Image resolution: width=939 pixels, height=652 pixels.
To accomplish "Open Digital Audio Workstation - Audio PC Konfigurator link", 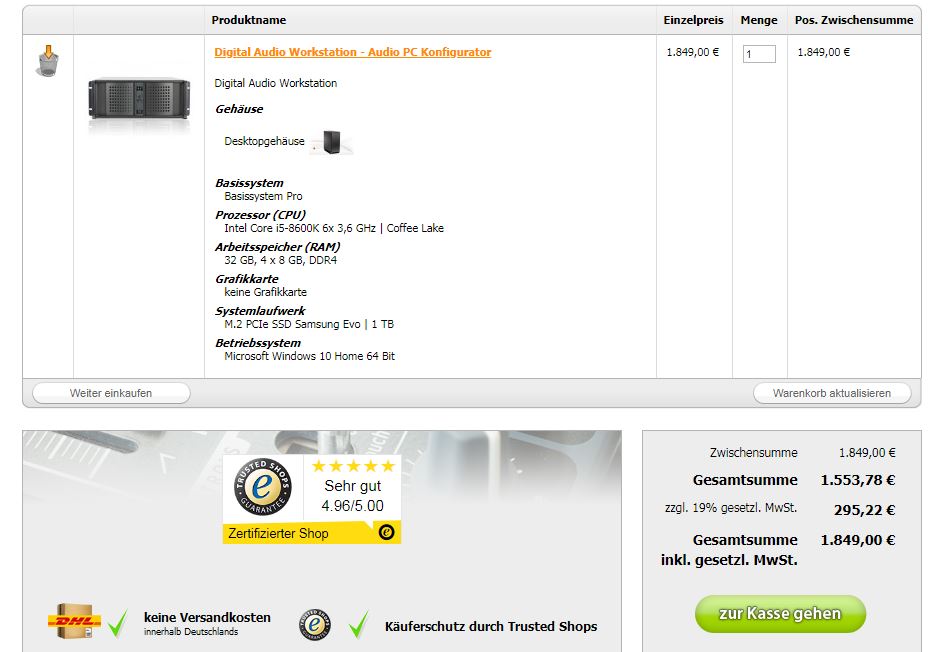I will pos(353,52).
